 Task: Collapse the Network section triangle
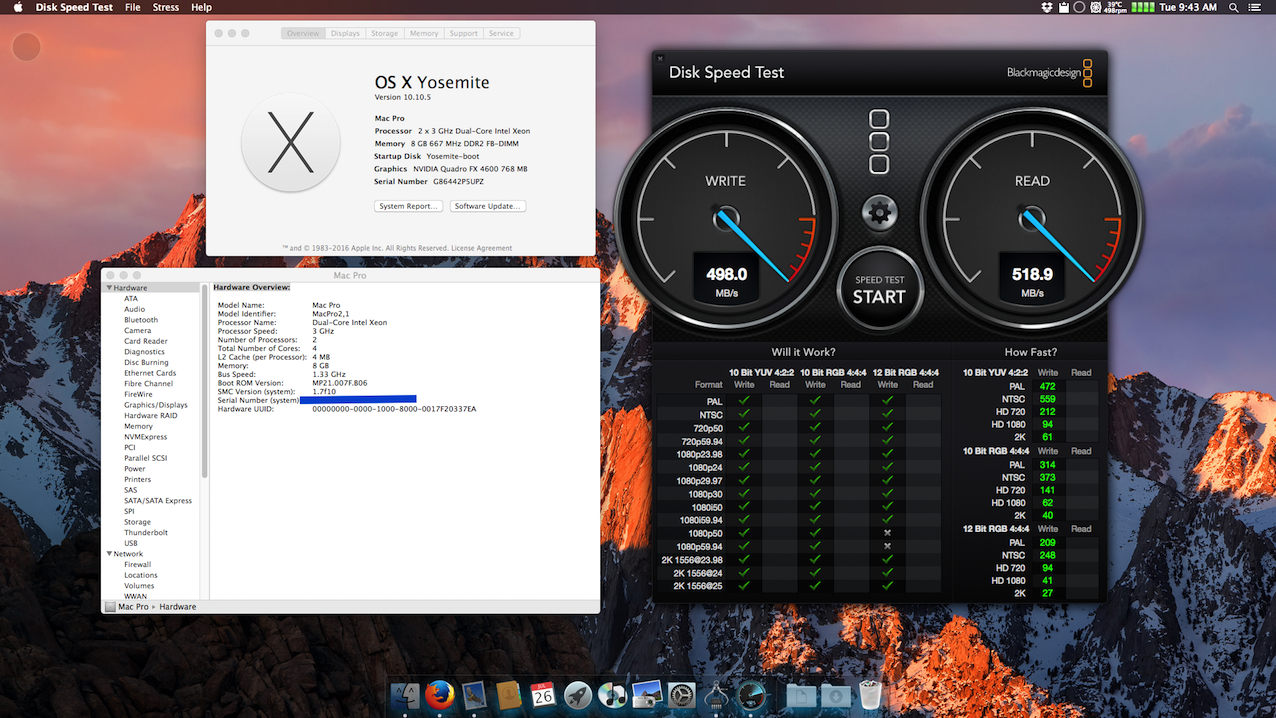coord(109,554)
